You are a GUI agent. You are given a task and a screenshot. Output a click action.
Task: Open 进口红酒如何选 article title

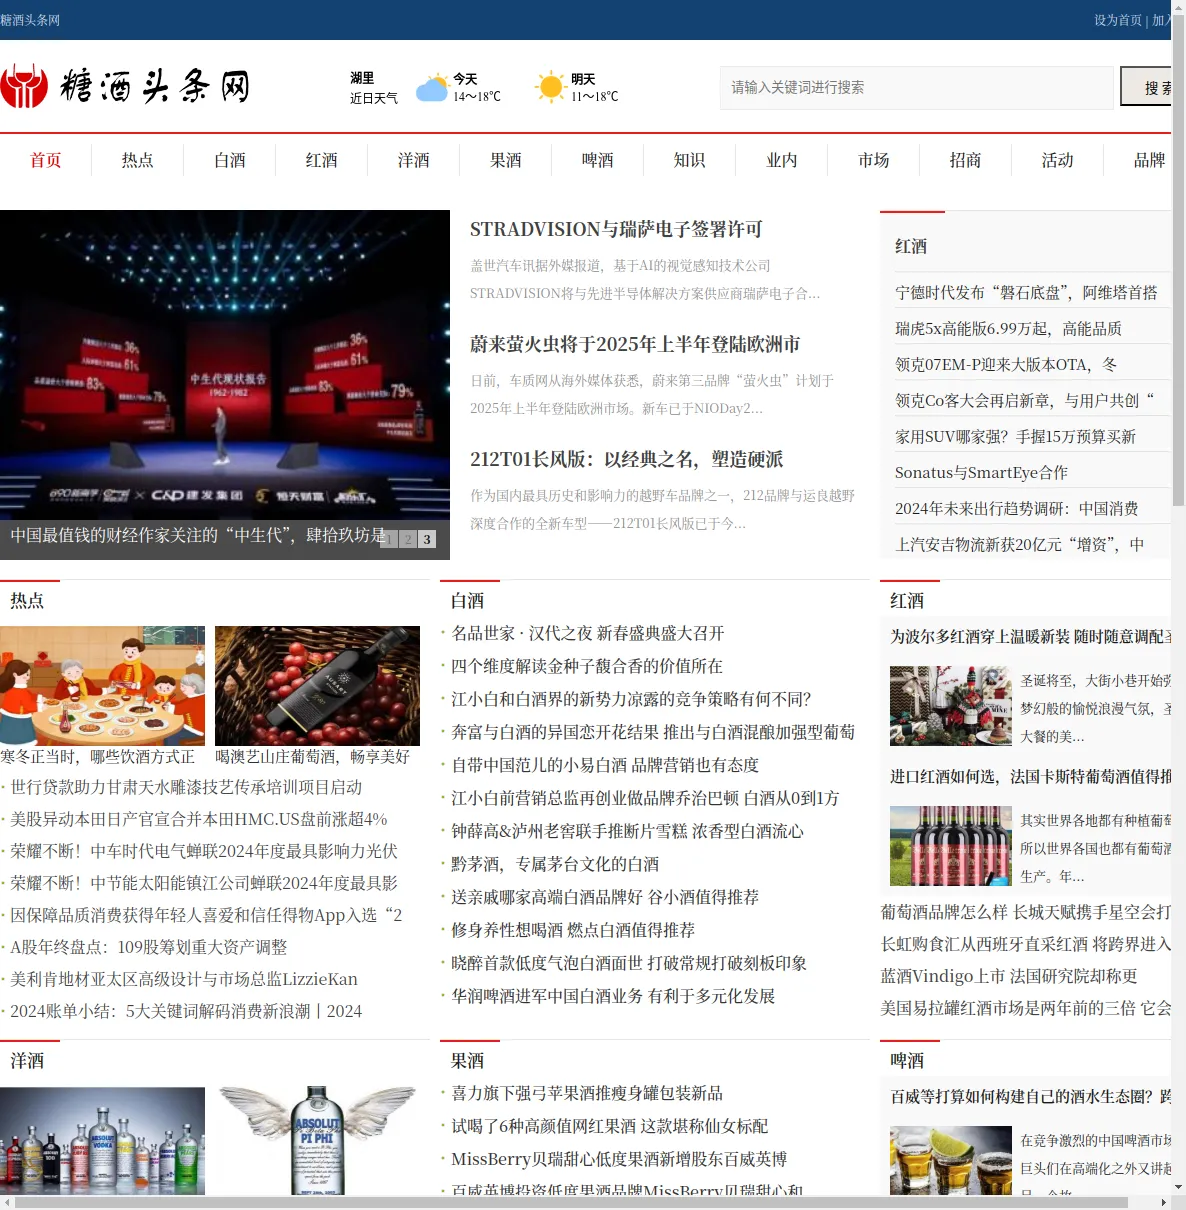pos(1030,777)
